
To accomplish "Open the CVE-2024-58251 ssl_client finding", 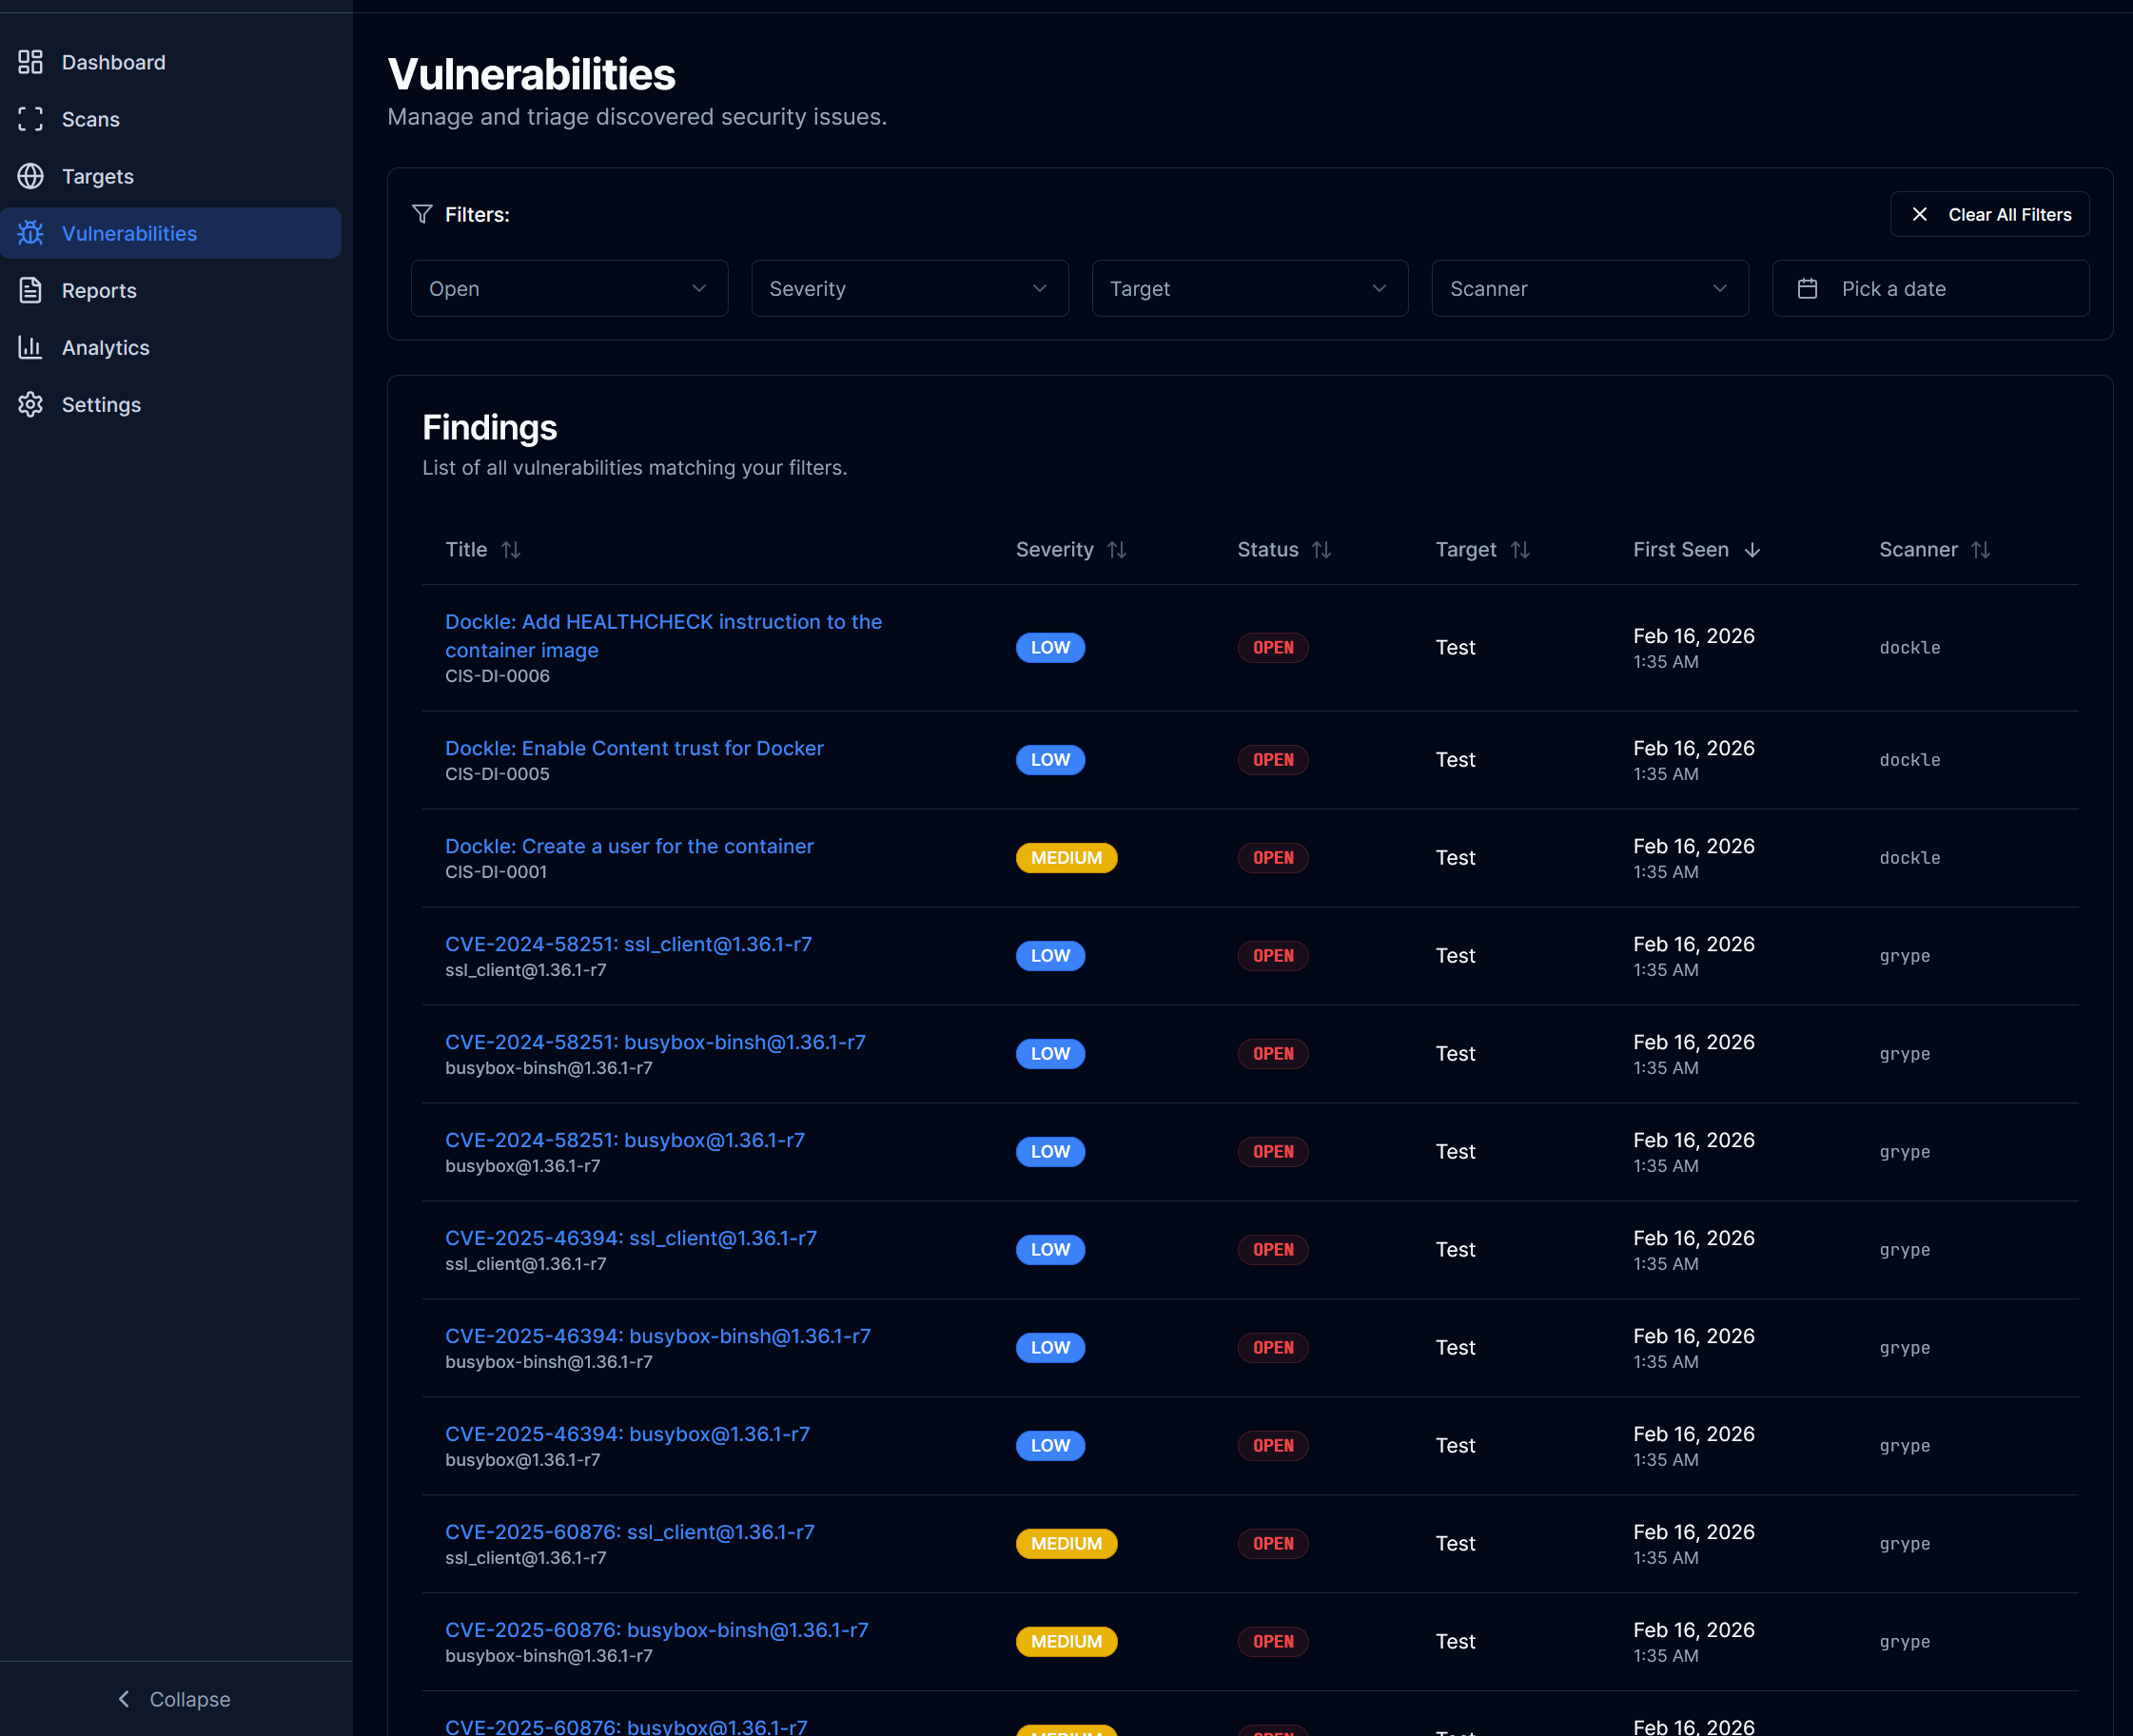I will [628, 943].
